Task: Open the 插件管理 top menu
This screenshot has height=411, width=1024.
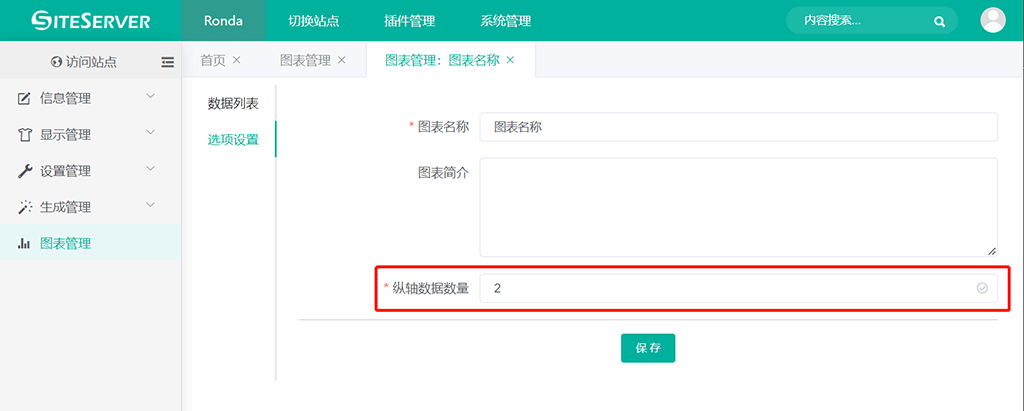Action: [409, 21]
